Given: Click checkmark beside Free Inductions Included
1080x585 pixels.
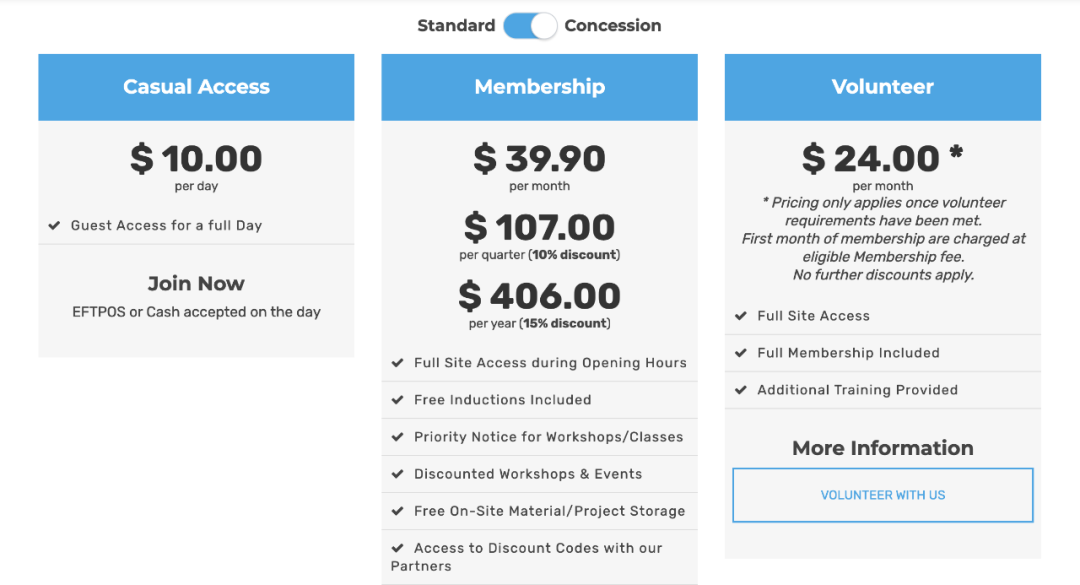Looking at the screenshot, I should 397,400.
